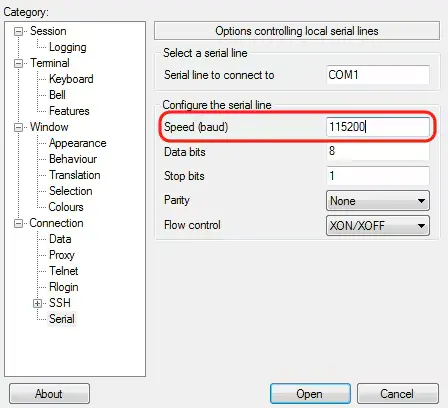Image resolution: width=448 pixels, height=408 pixels.
Task: Collapse the Window category node
Action: (18, 127)
